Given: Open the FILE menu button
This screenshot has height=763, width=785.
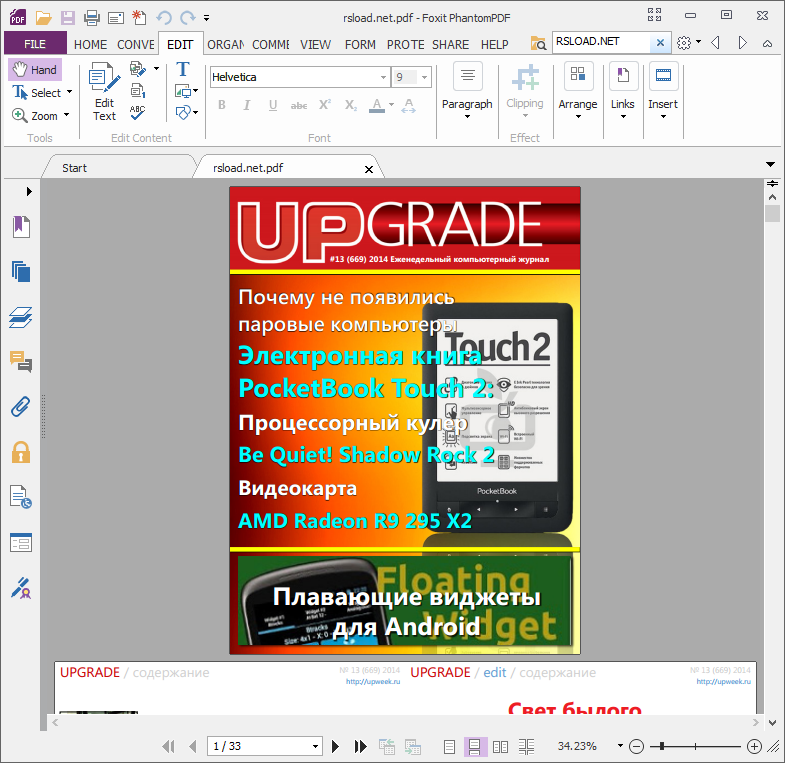Looking at the screenshot, I should [x=35, y=44].
